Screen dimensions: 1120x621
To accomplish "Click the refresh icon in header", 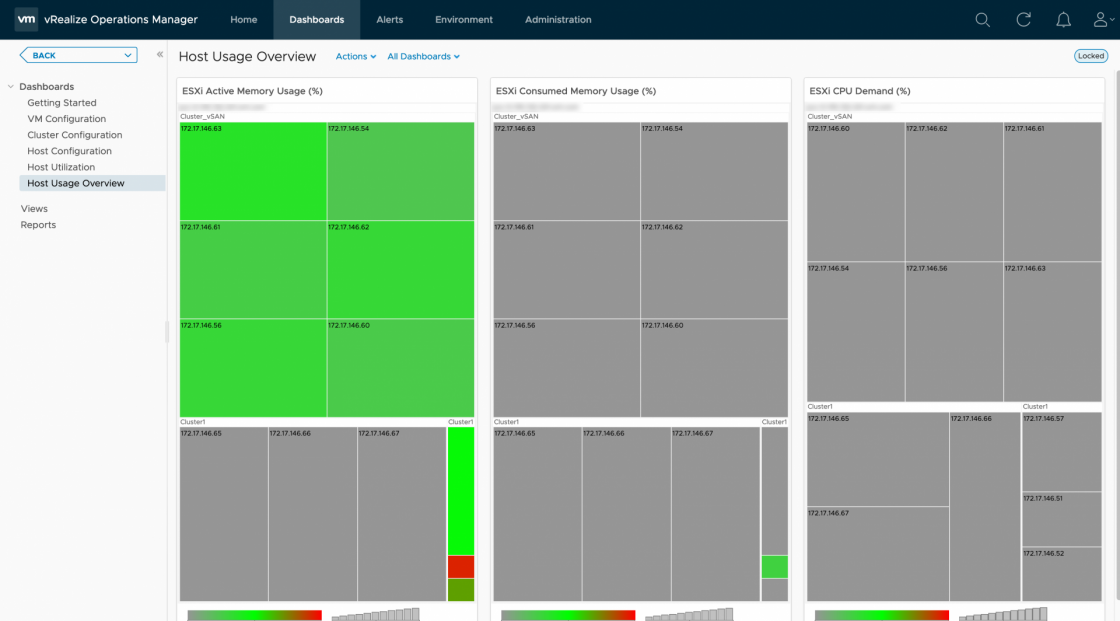I will [1023, 20].
